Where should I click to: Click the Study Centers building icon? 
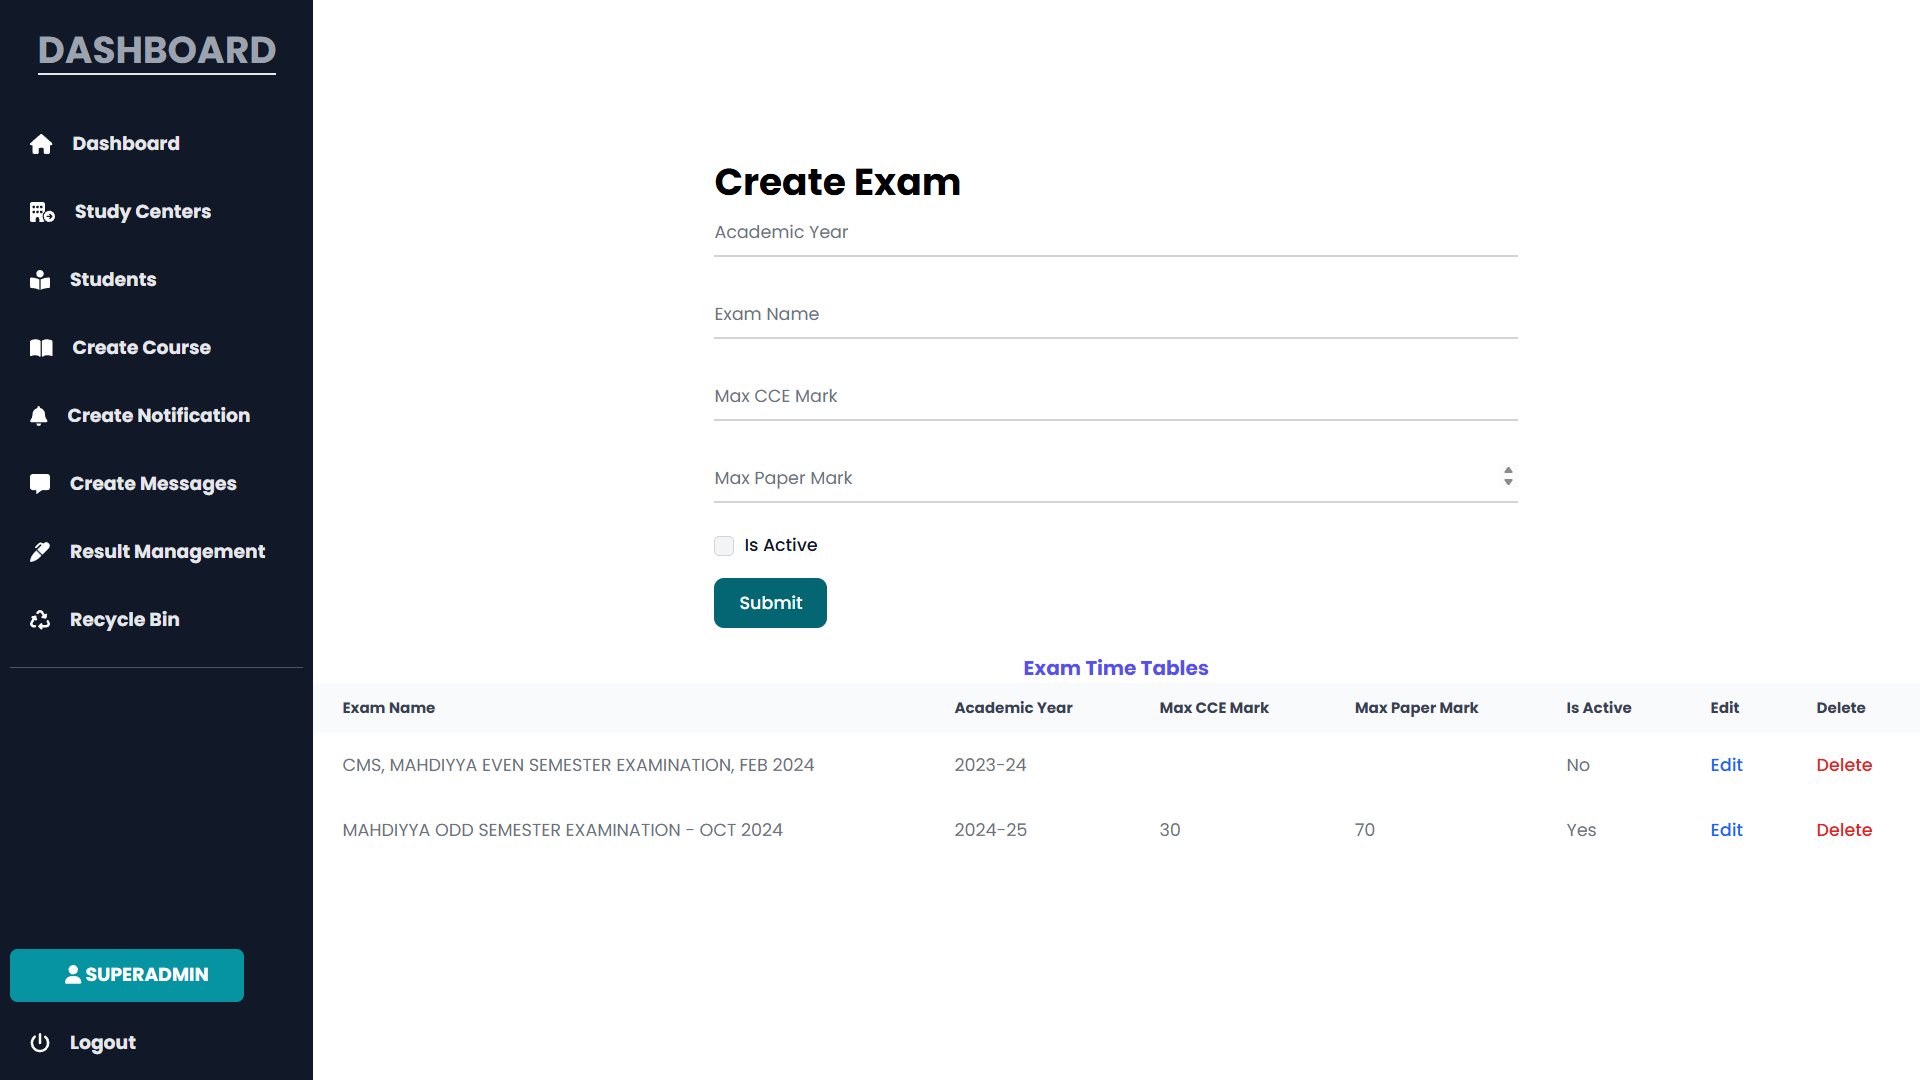click(42, 212)
